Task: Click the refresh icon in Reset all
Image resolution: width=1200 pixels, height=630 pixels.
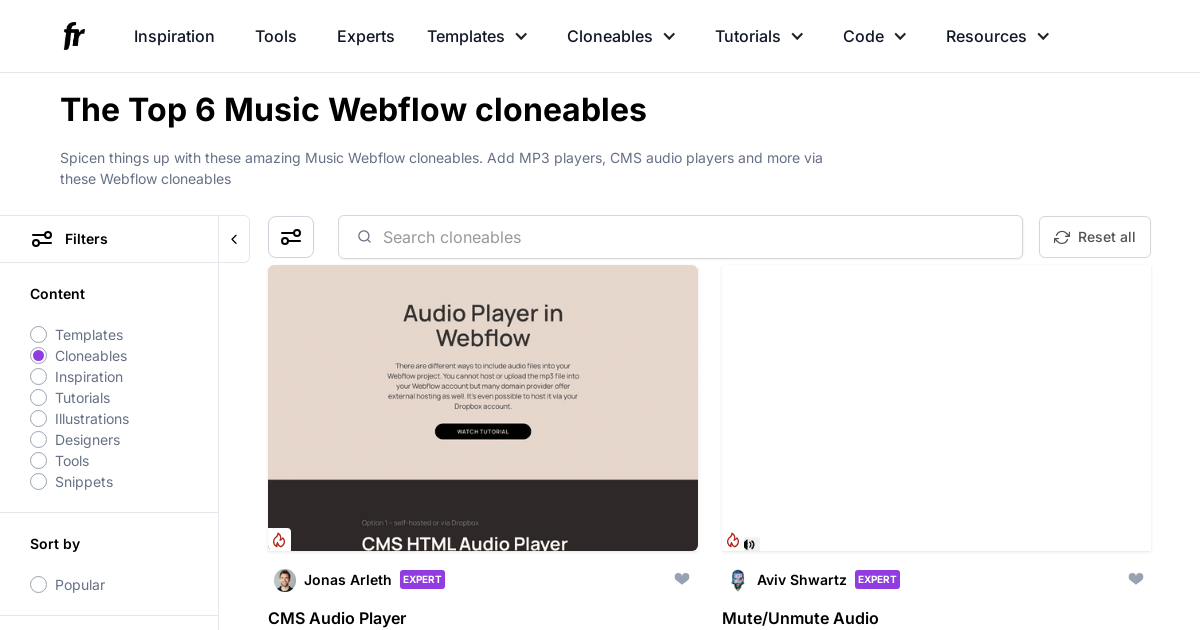Action: tap(1062, 237)
